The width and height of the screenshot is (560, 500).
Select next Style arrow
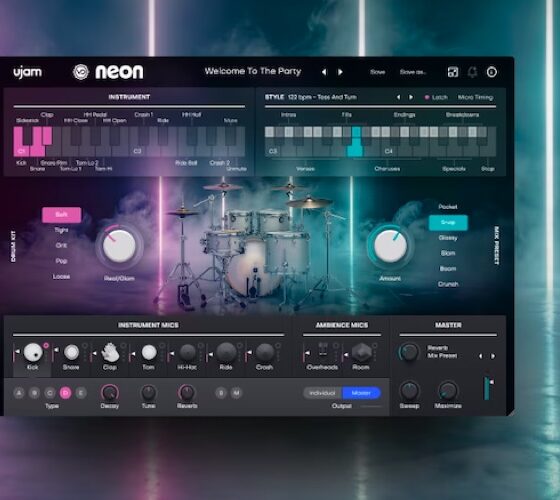click(x=411, y=97)
